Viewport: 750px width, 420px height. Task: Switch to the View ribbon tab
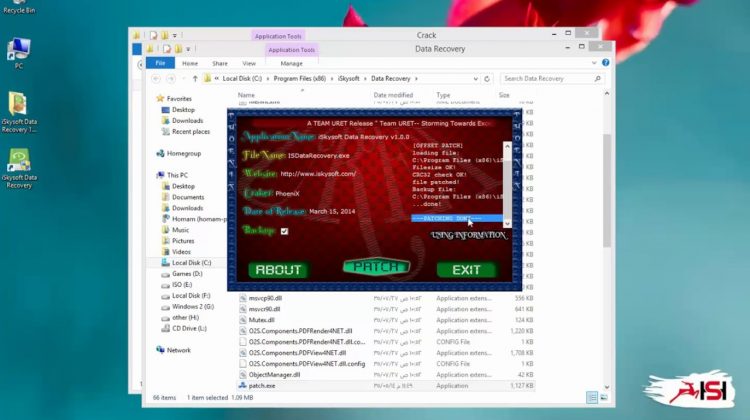pos(249,62)
